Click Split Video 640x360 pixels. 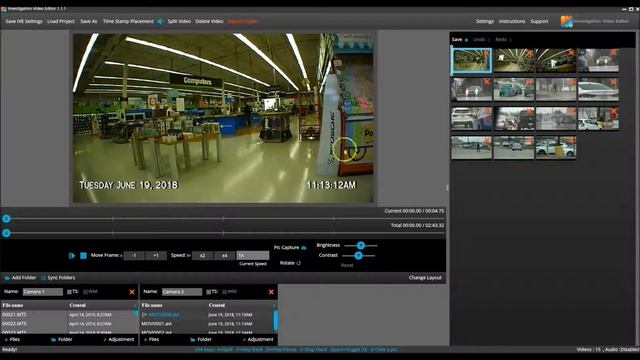point(179,21)
